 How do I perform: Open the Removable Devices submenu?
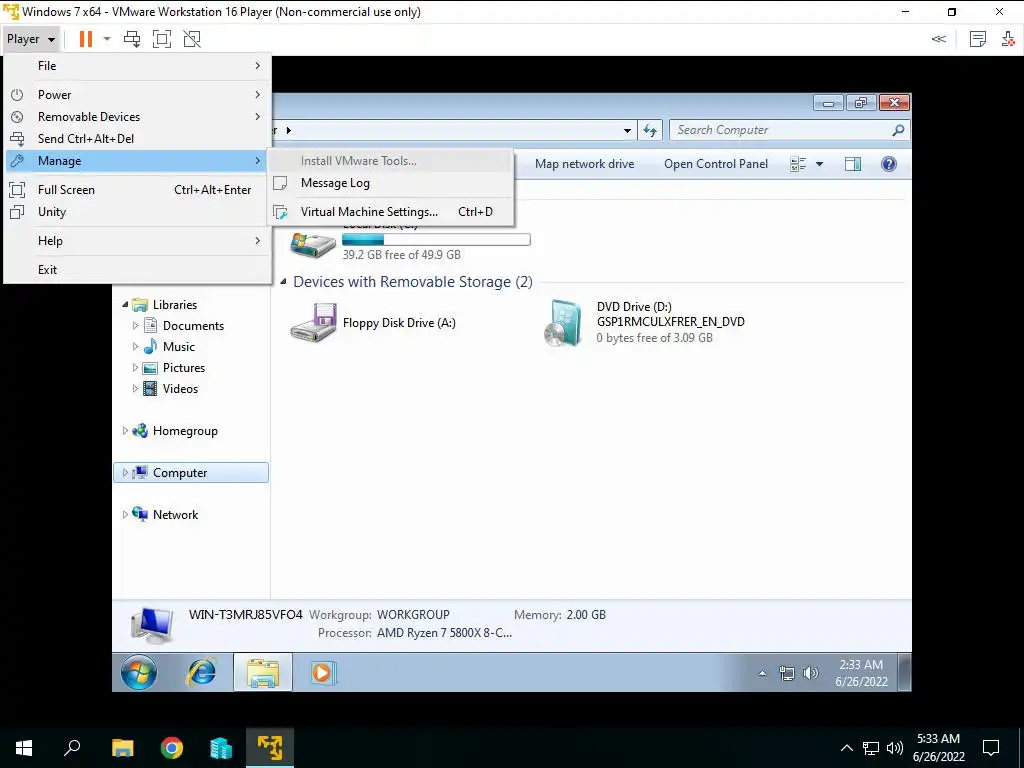click(138, 117)
